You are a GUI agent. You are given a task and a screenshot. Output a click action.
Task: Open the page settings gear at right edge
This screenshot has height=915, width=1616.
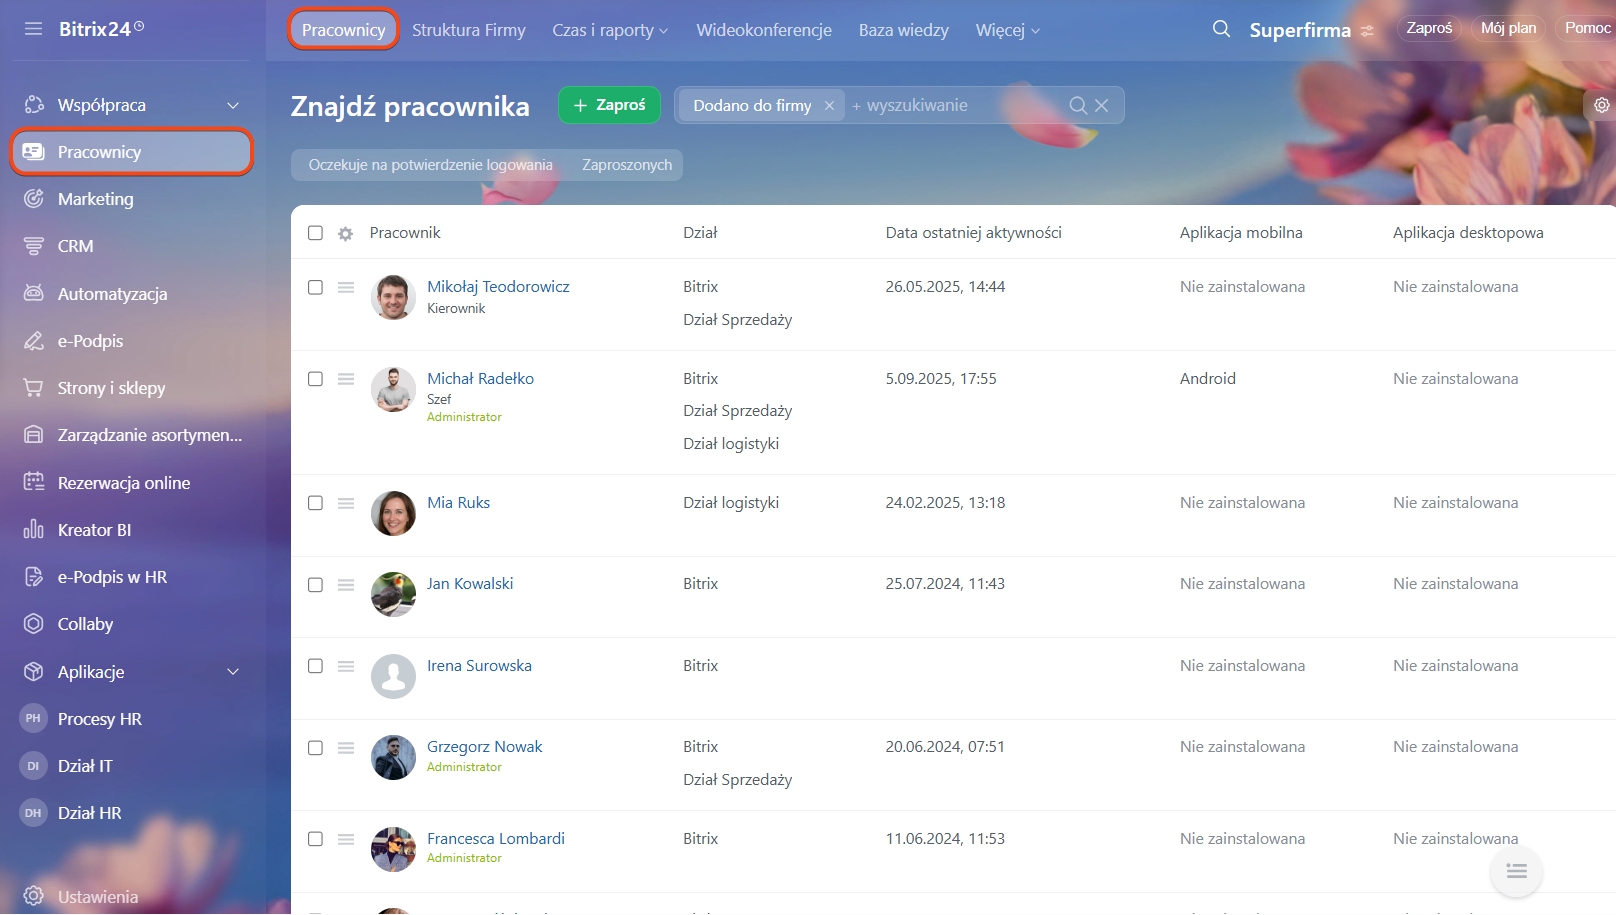click(1602, 105)
